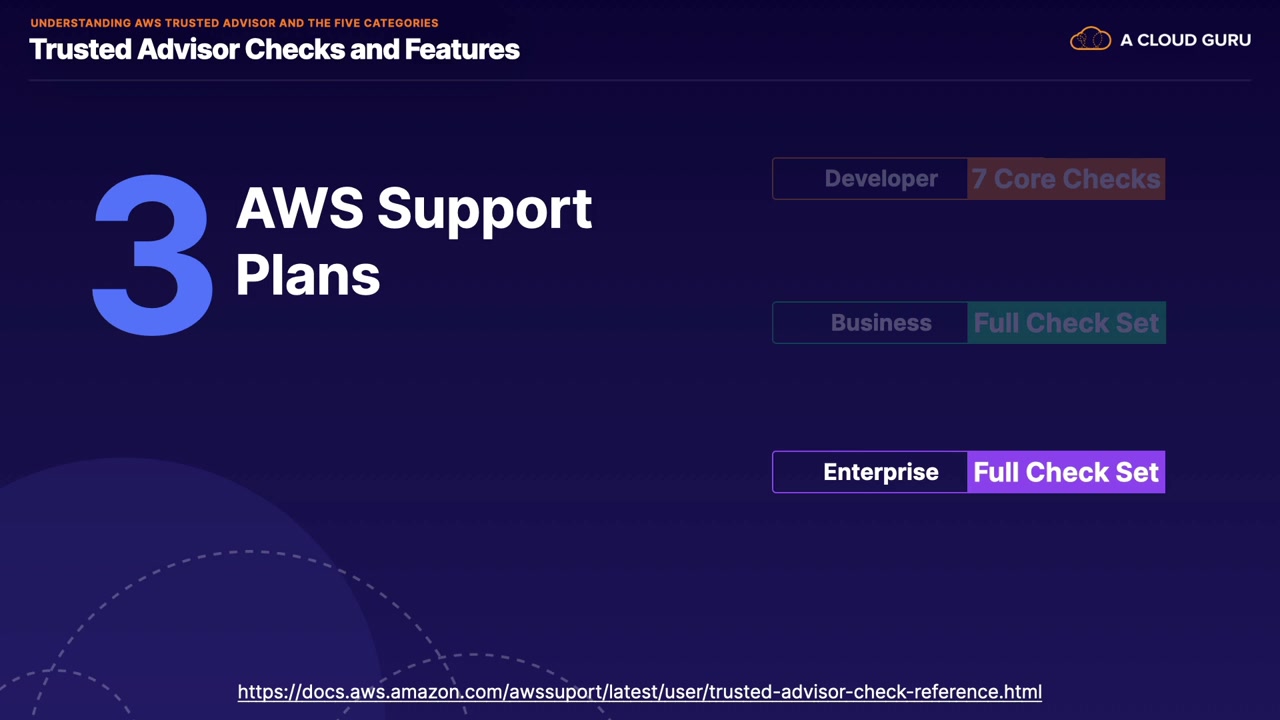1280x720 pixels.
Task: Click the slide title Trusted Advisor Checks and Features
Action: (274, 49)
